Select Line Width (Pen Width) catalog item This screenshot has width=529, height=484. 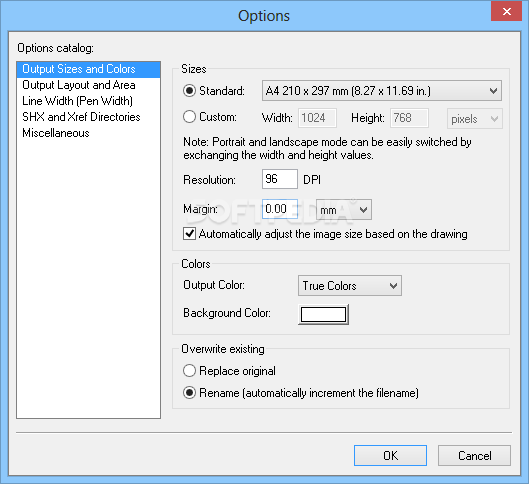coord(88,101)
